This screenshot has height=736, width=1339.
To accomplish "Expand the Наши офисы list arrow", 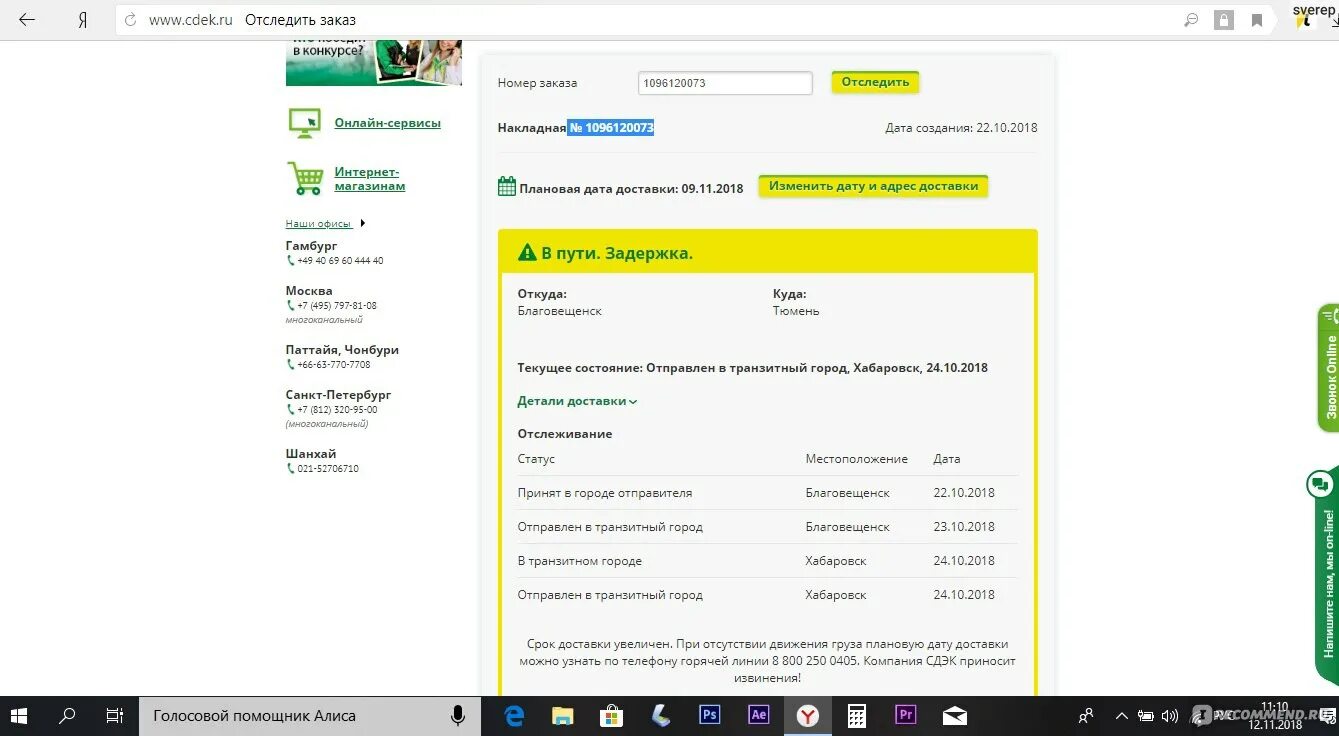I will pyautogui.click(x=363, y=223).
